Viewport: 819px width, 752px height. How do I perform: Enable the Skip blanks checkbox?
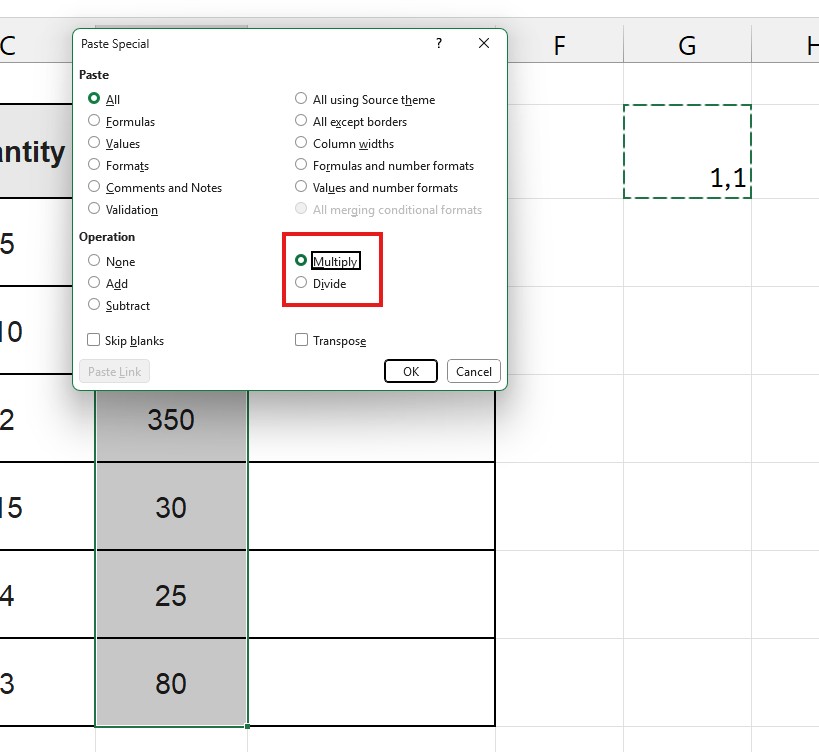pyautogui.click(x=93, y=340)
